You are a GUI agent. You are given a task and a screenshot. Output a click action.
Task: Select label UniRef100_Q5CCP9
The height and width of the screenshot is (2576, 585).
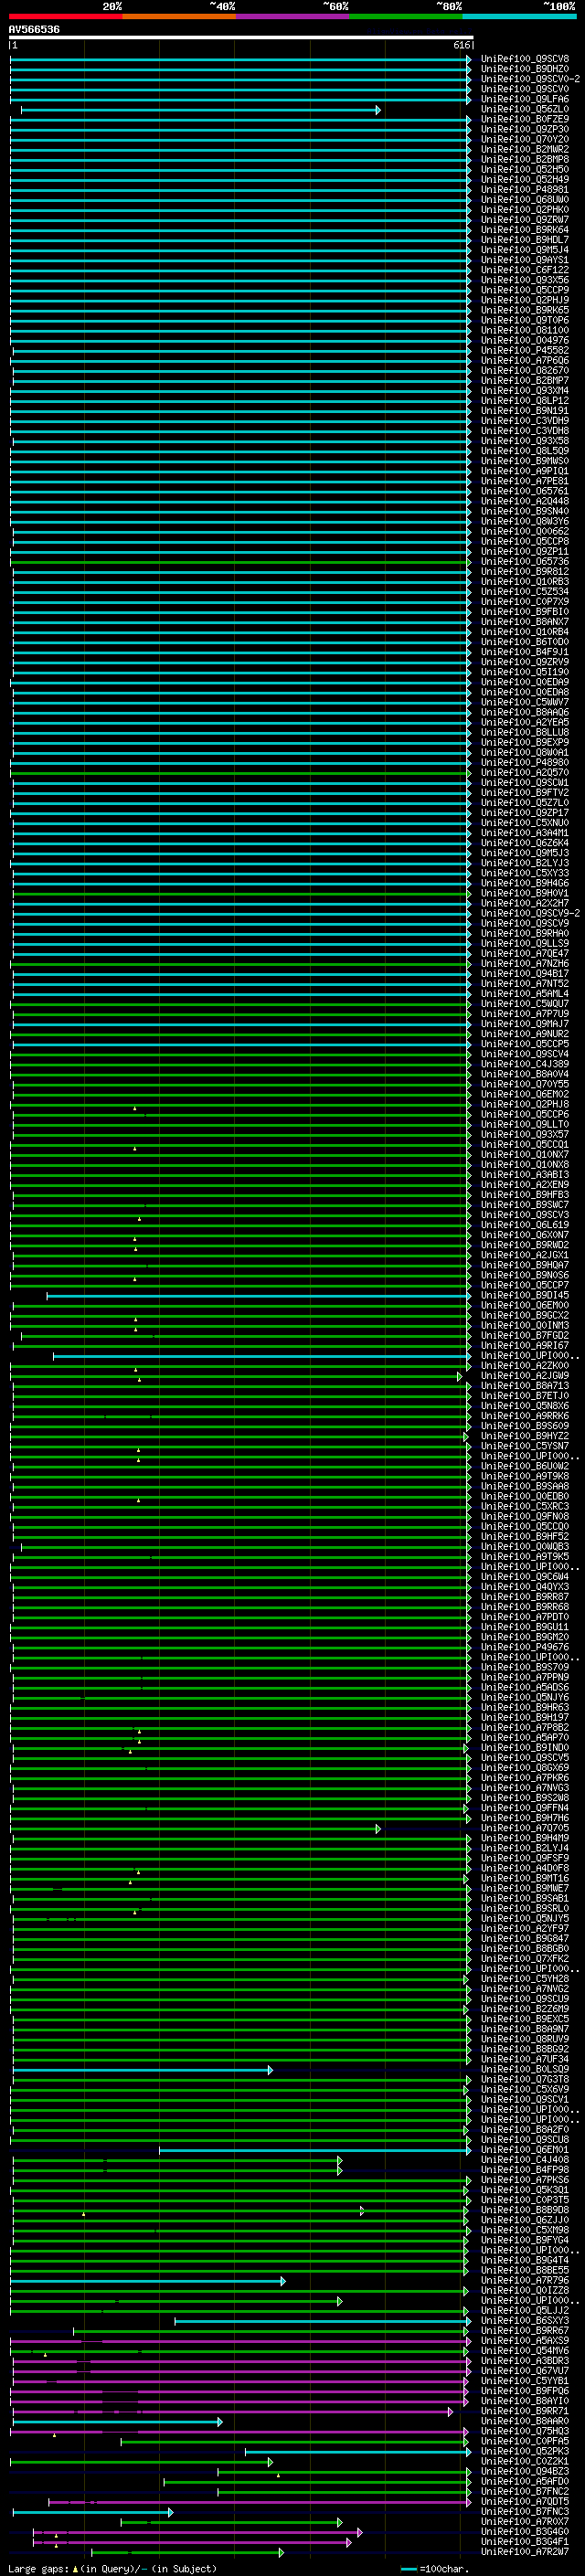tap(525, 289)
